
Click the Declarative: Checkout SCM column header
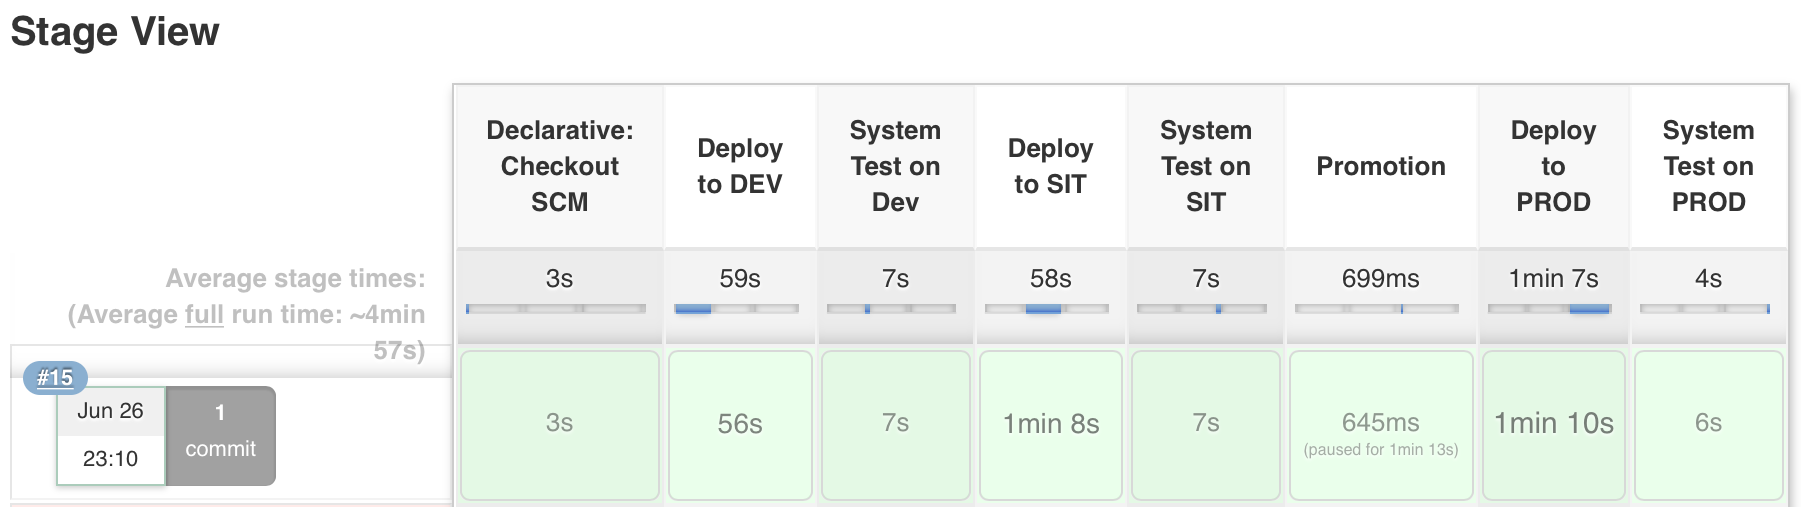[559, 166]
